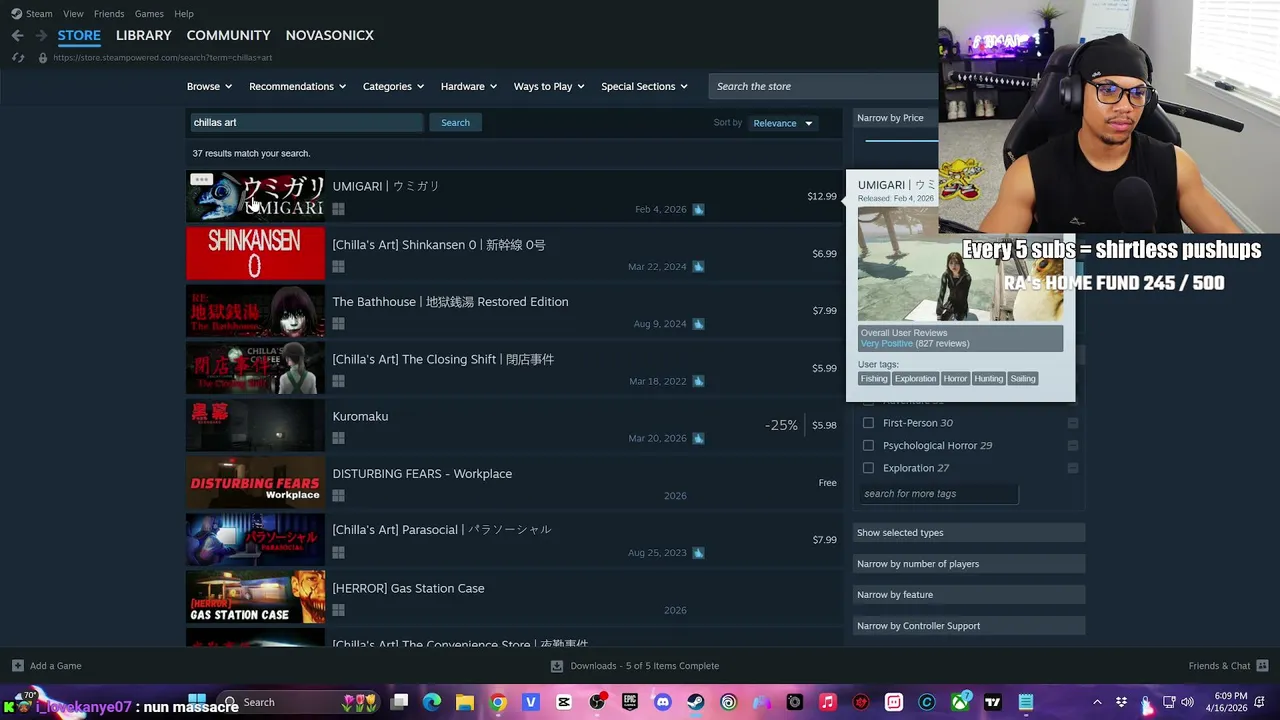The width and height of the screenshot is (1280, 720).
Task: Open the Ways to Play dropdown
Action: tap(549, 86)
